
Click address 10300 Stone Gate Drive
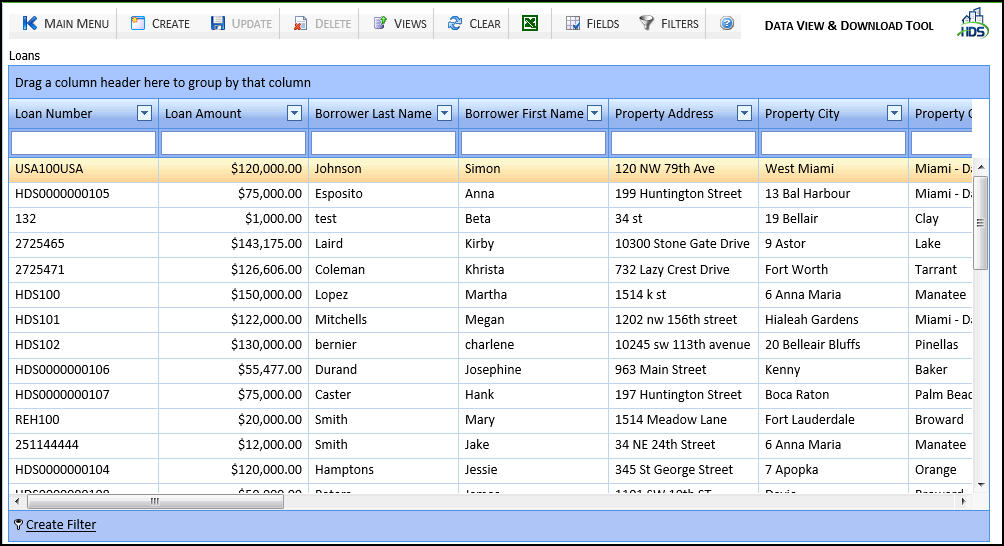click(x=683, y=244)
